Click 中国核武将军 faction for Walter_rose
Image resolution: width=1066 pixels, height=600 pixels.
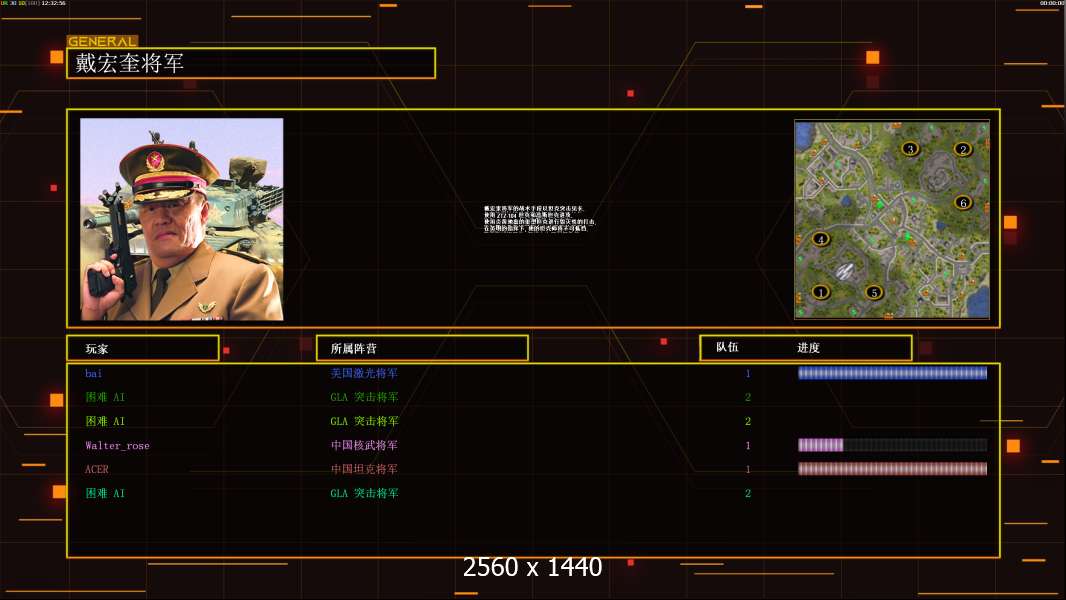coord(364,445)
